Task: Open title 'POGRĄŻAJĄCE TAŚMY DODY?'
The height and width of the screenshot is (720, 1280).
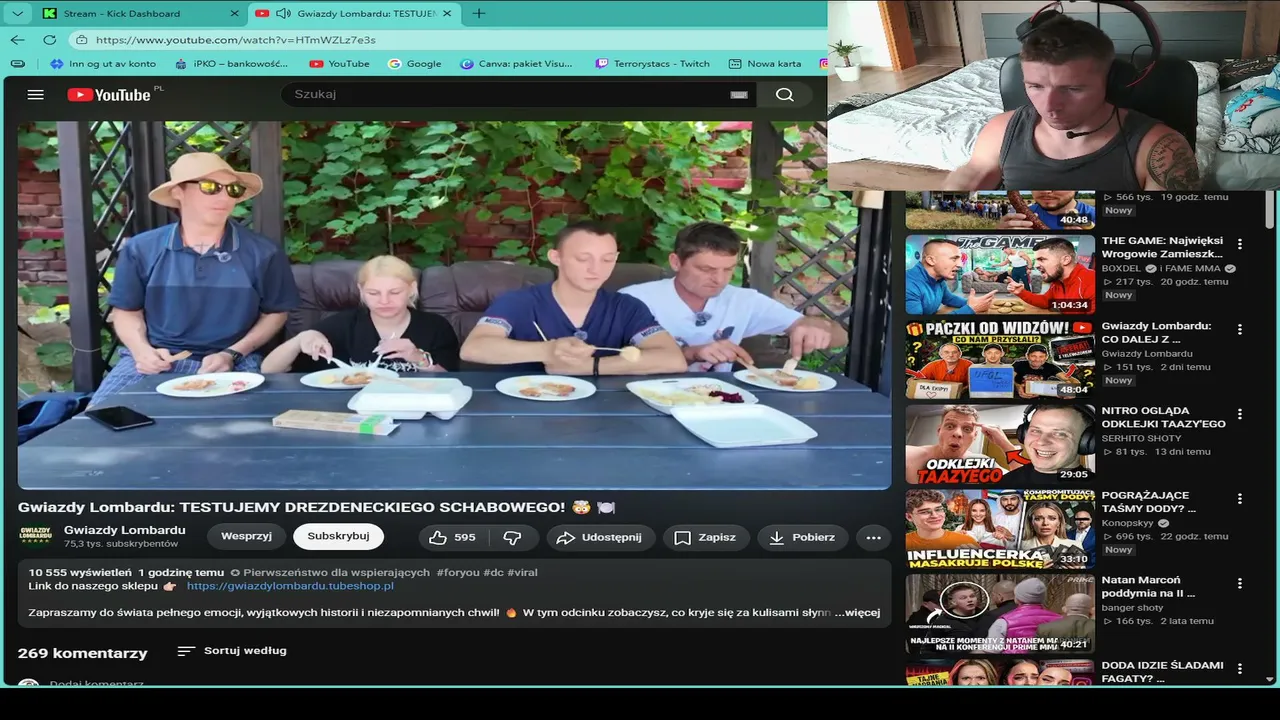Action: pos(1149,502)
